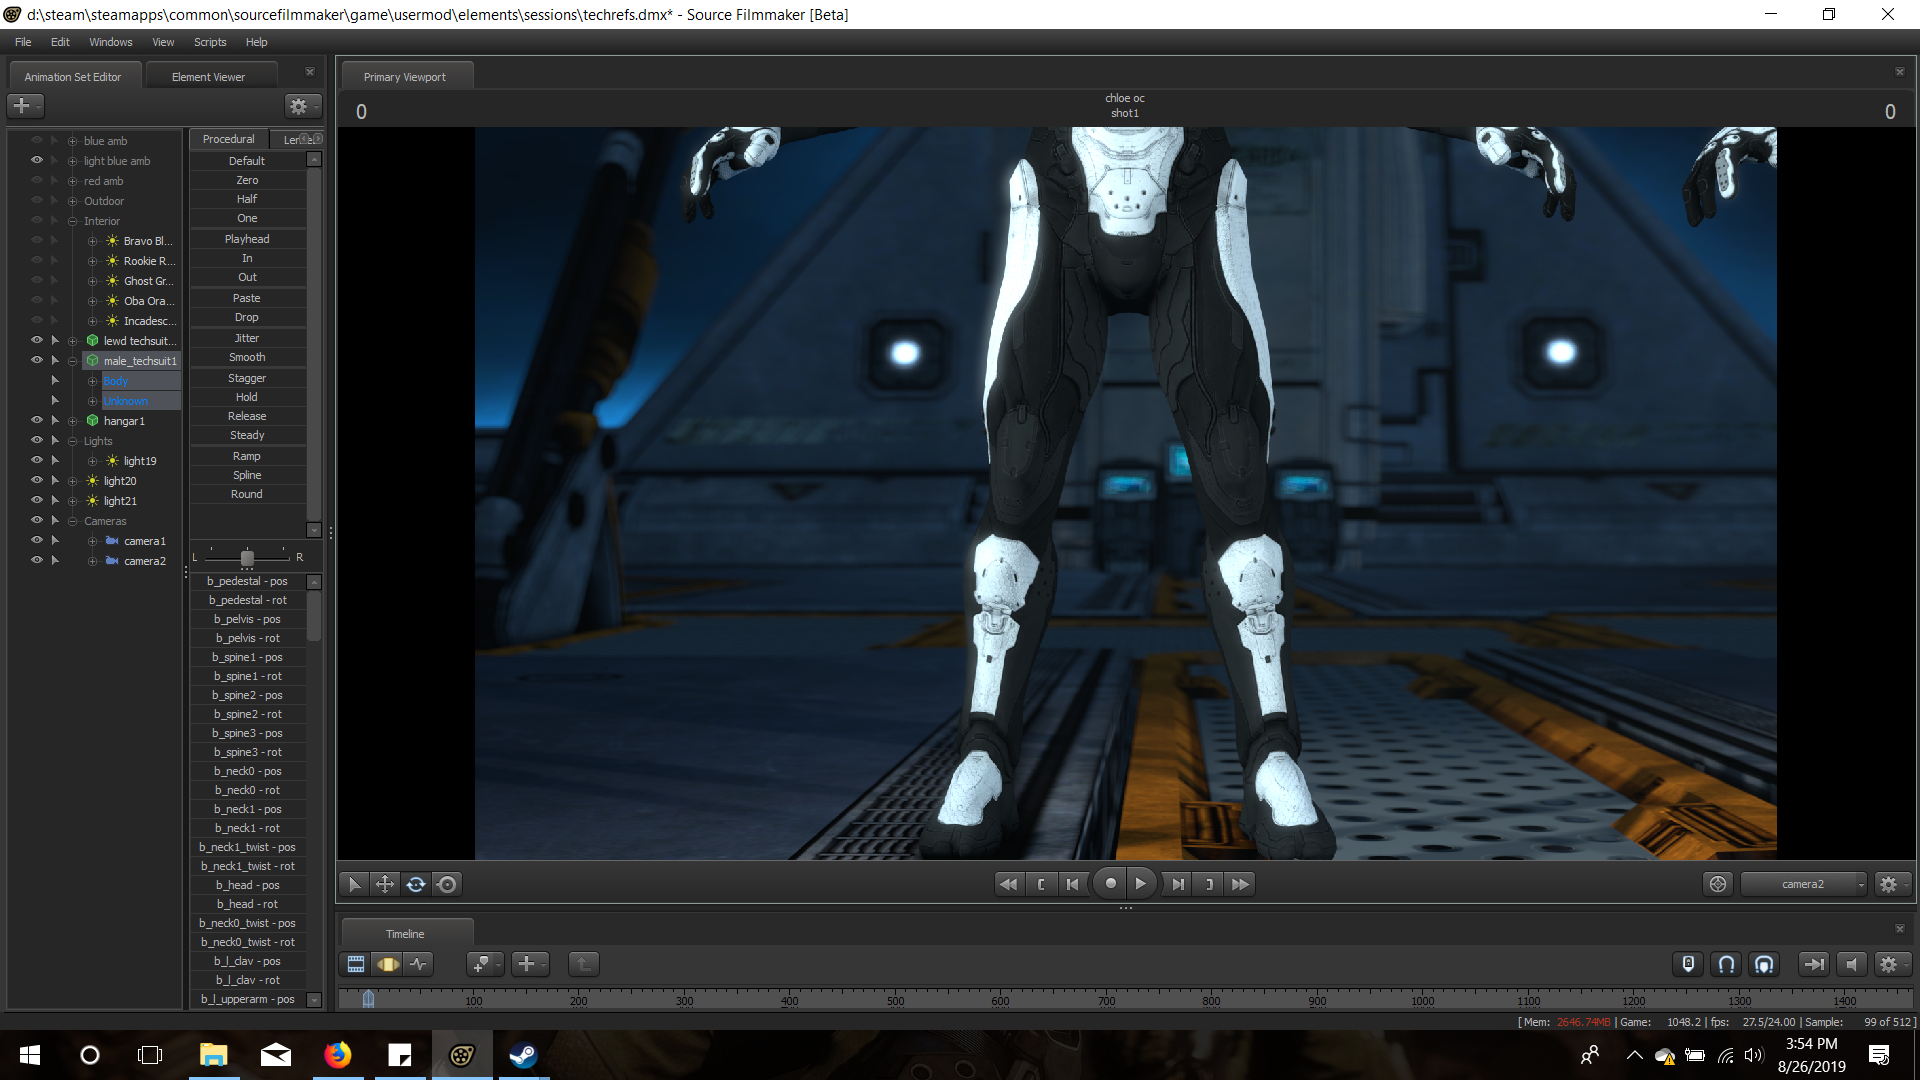
Task: Collapse the Interior group
Action: 72,221
